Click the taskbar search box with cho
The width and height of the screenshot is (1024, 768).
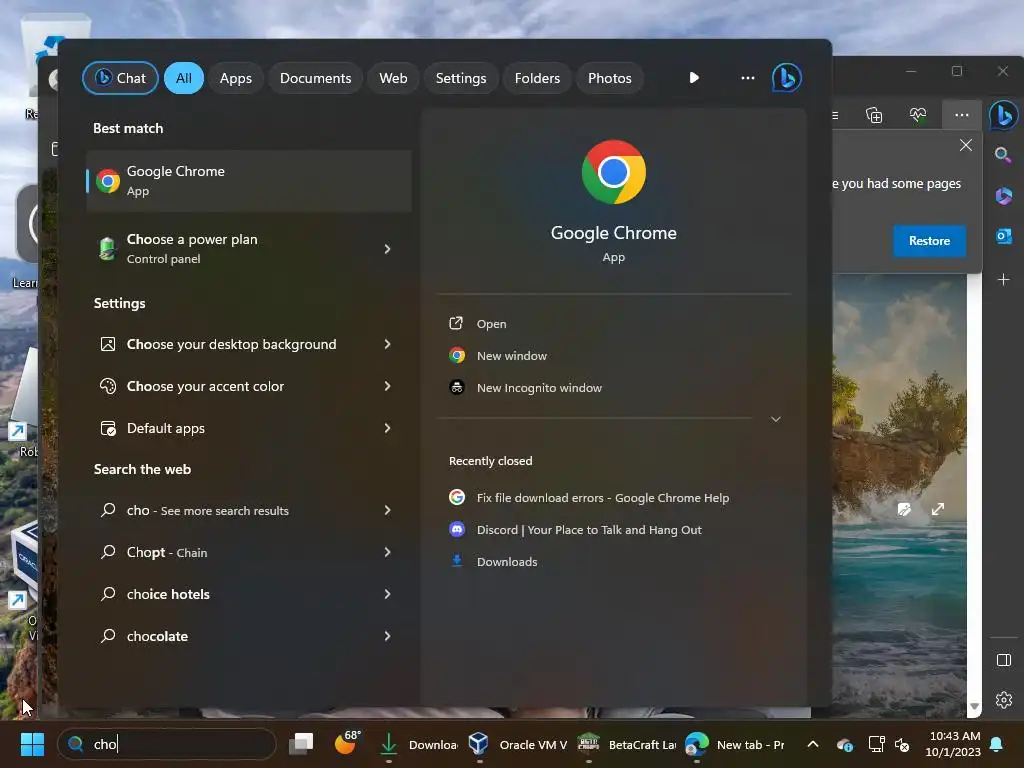click(x=167, y=744)
